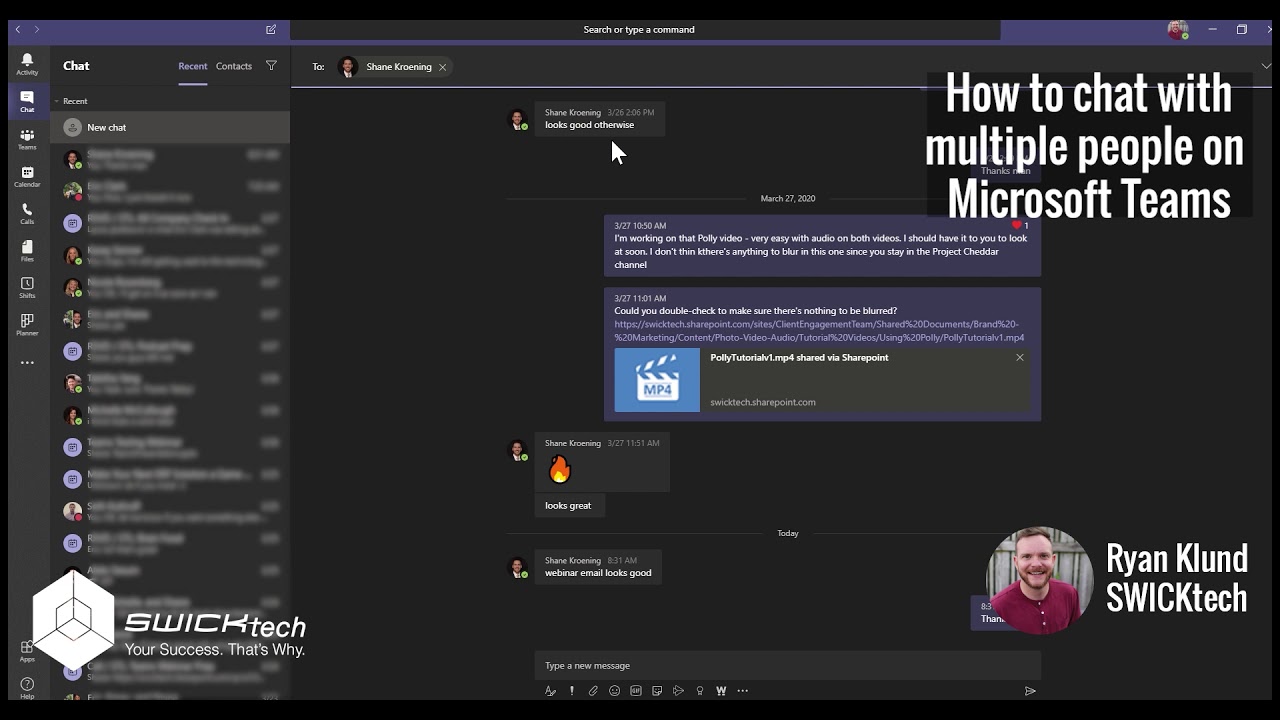1280x720 pixels.
Task: Click the heart reaction on Polly message
Action: click(x=1017, y=225)
